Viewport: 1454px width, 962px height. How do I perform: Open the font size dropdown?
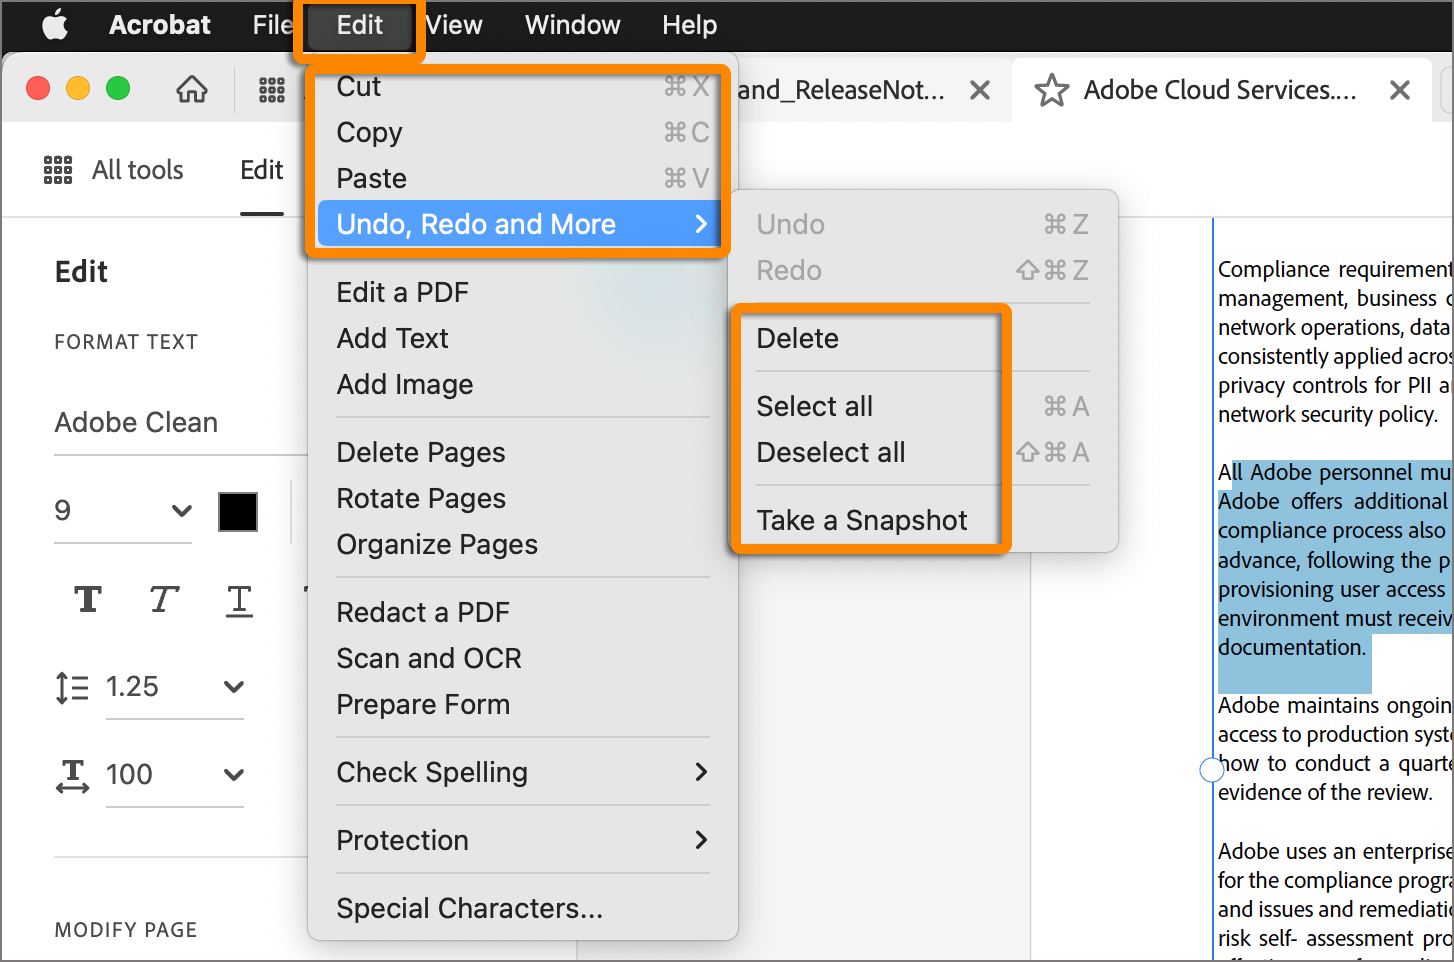pos(181,511)
